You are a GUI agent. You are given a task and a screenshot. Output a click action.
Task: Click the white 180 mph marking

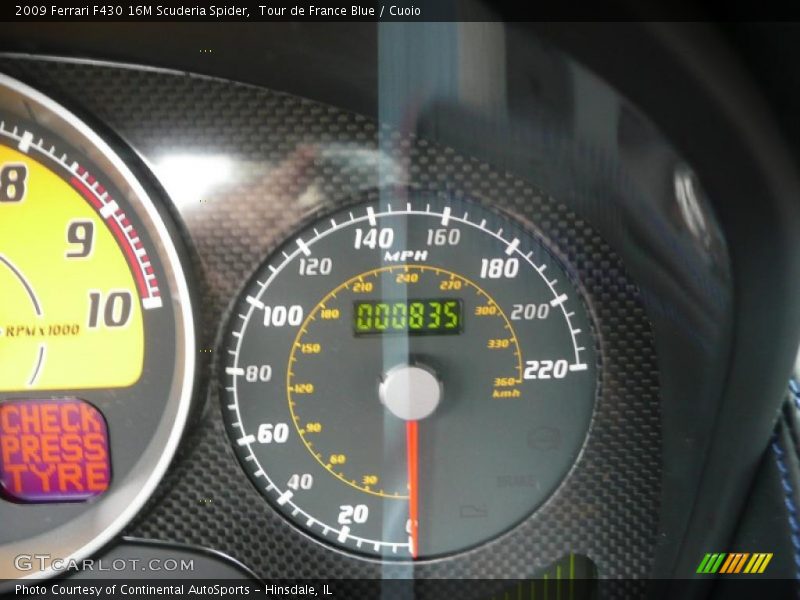click(x=499, y=268)
